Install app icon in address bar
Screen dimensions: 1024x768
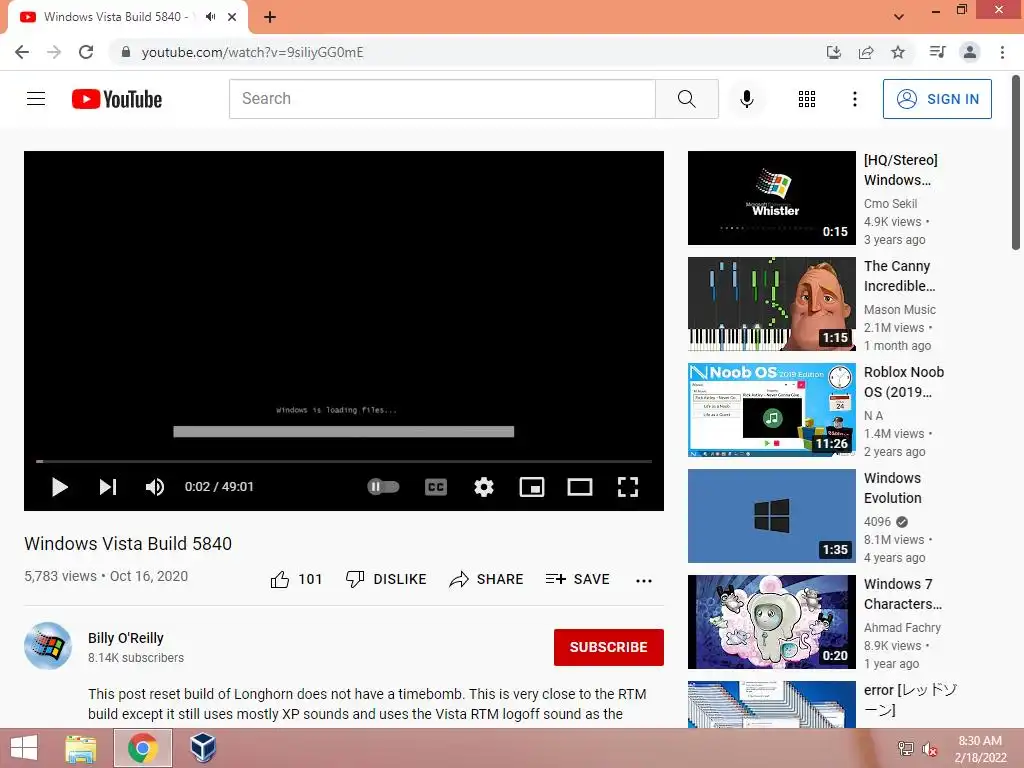point(834,52)
